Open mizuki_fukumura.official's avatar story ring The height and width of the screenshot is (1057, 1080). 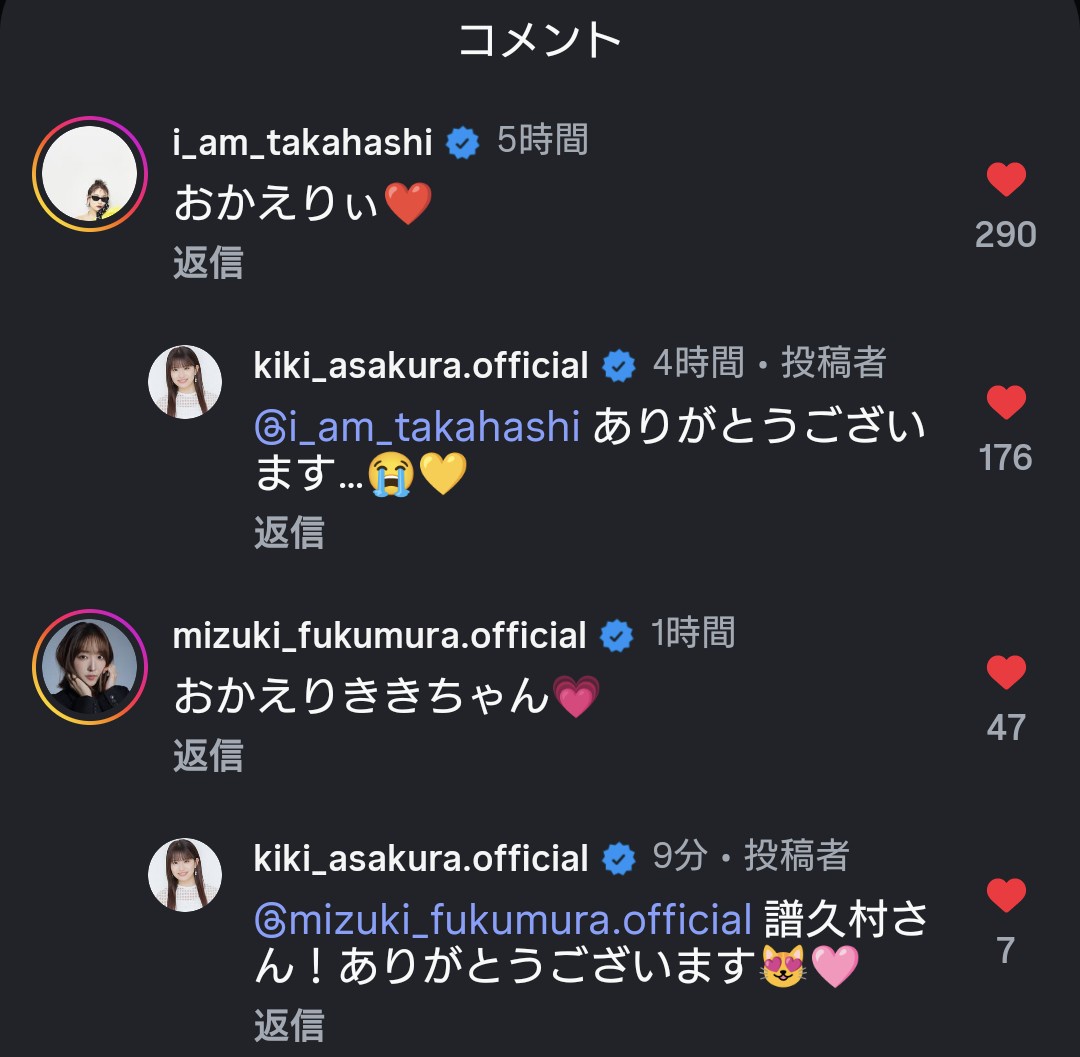coord(90,666)
